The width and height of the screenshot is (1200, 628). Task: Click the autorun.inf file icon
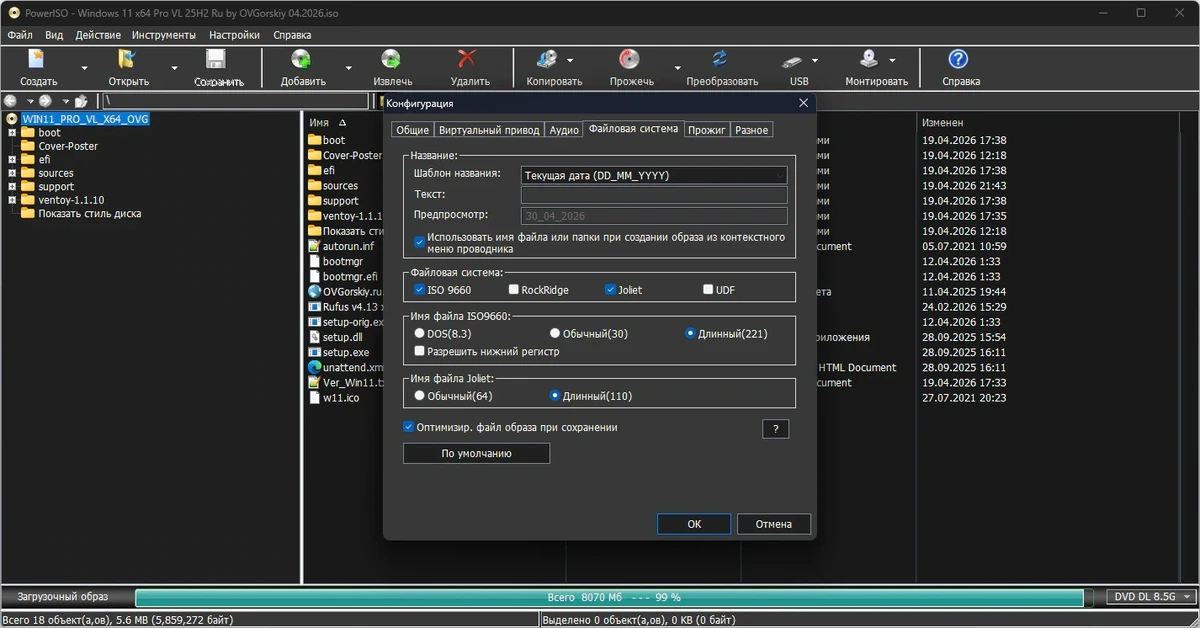tap(314, 246)
